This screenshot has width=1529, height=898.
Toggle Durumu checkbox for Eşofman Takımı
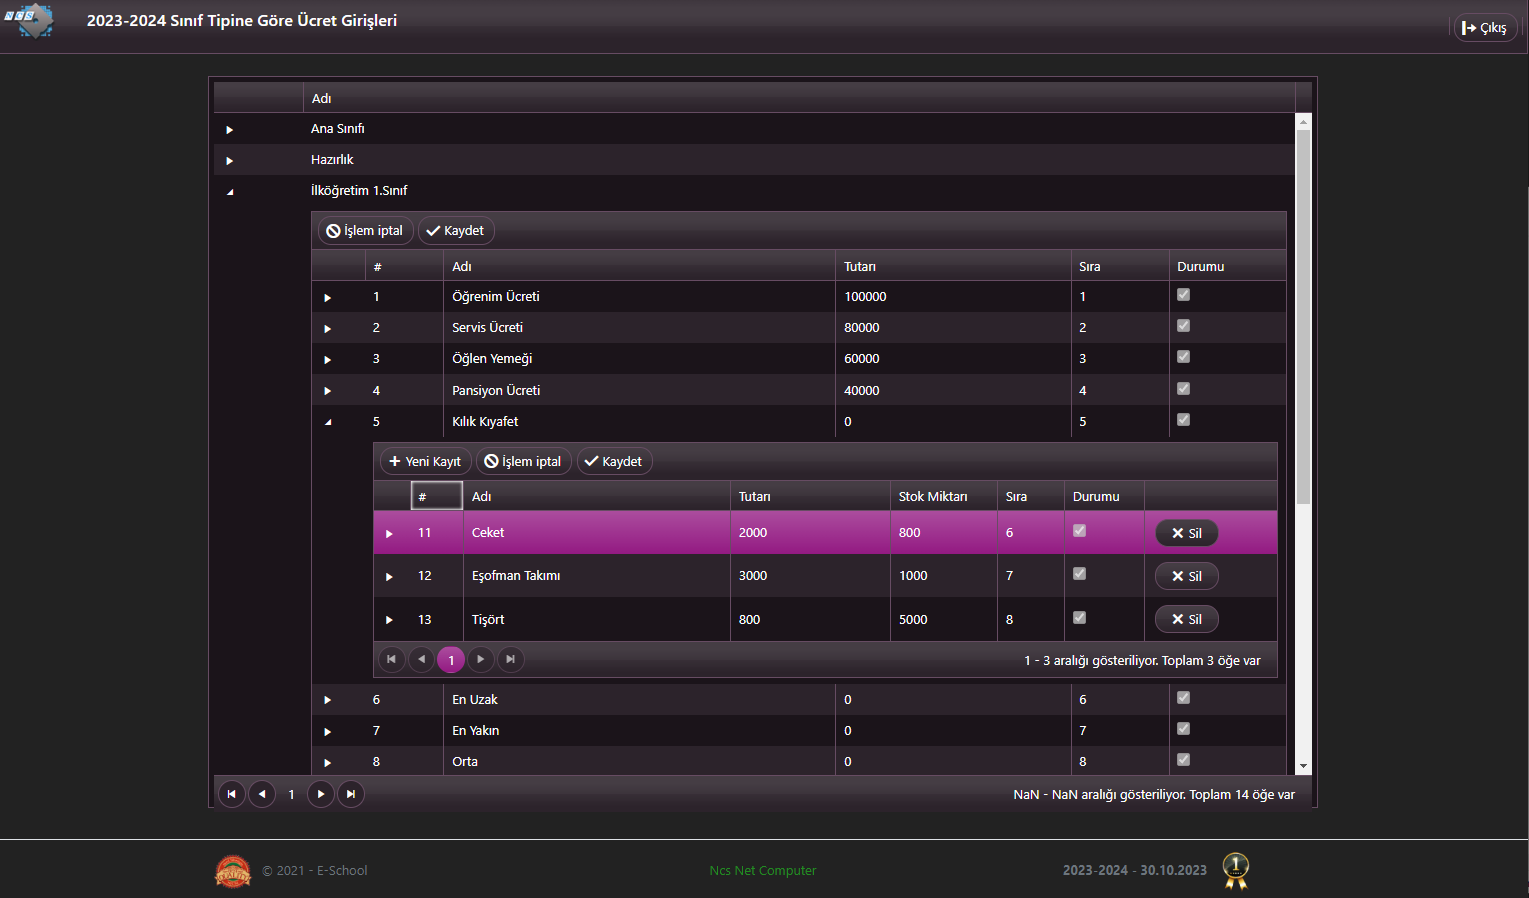1079,574
